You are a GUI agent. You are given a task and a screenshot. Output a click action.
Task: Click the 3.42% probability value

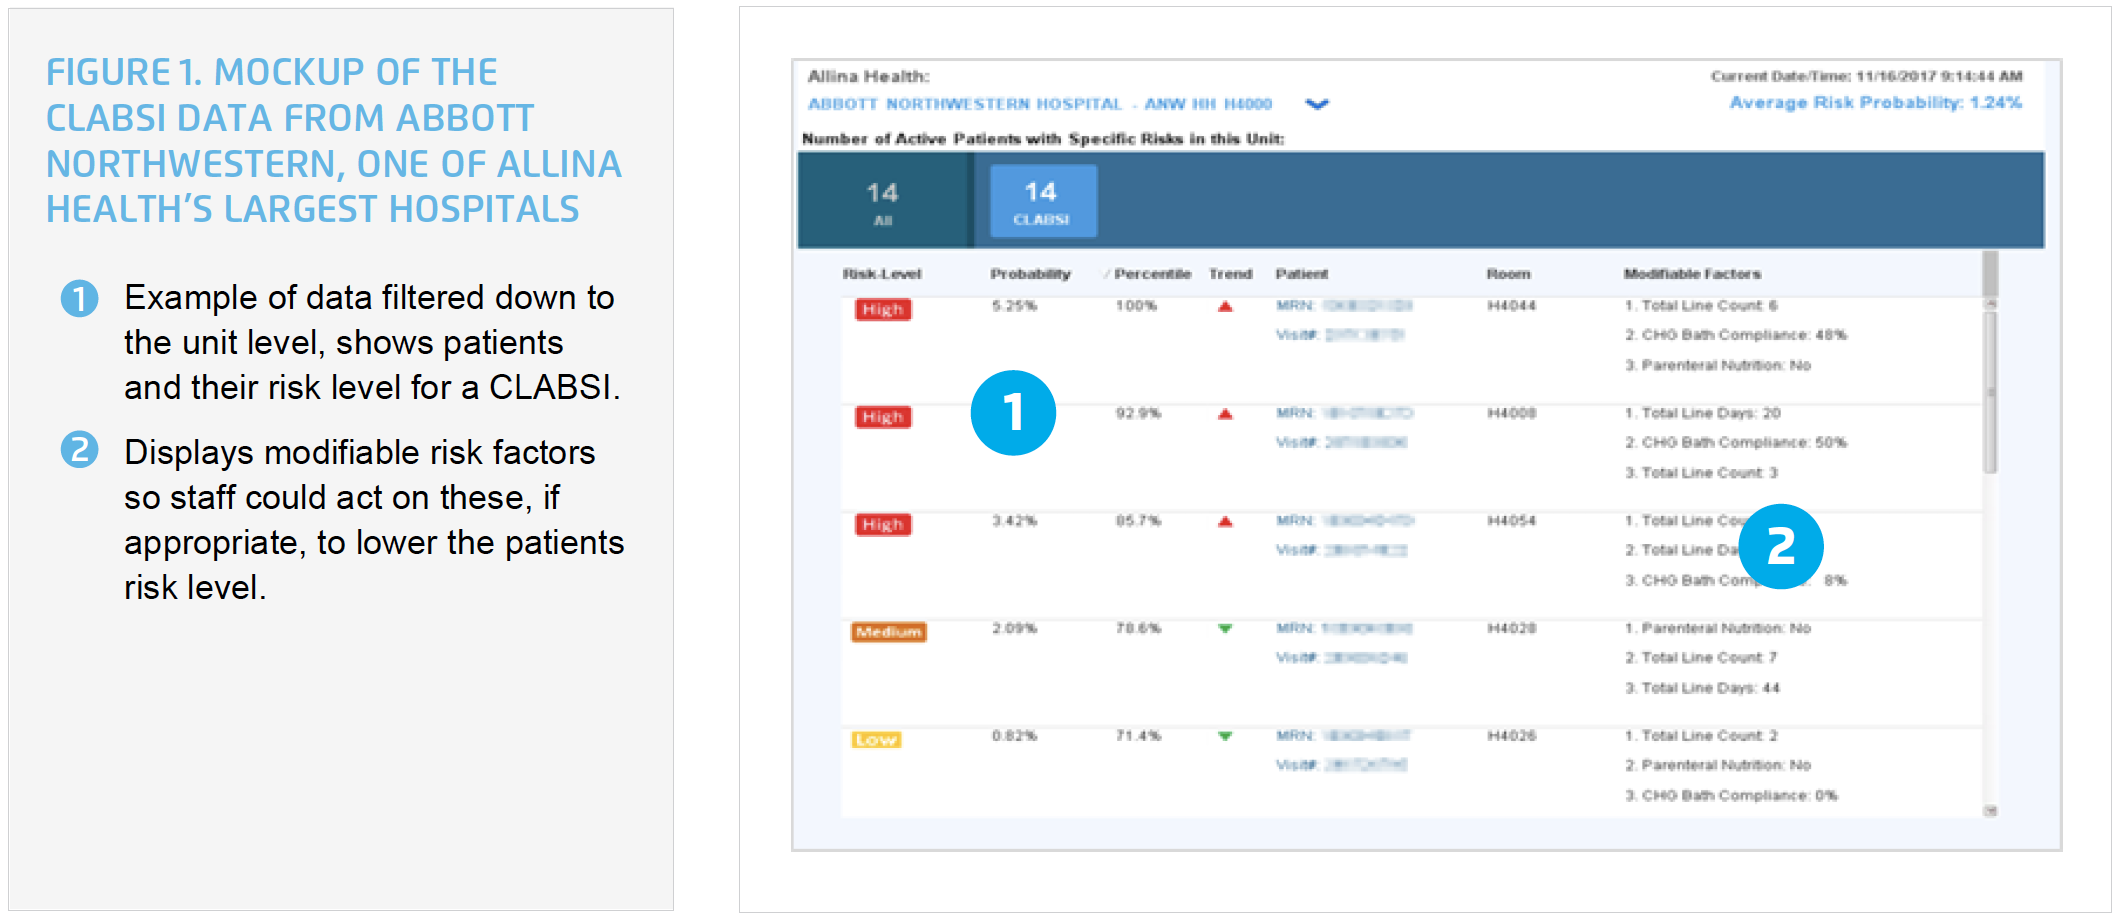(x=1014, y=521)
